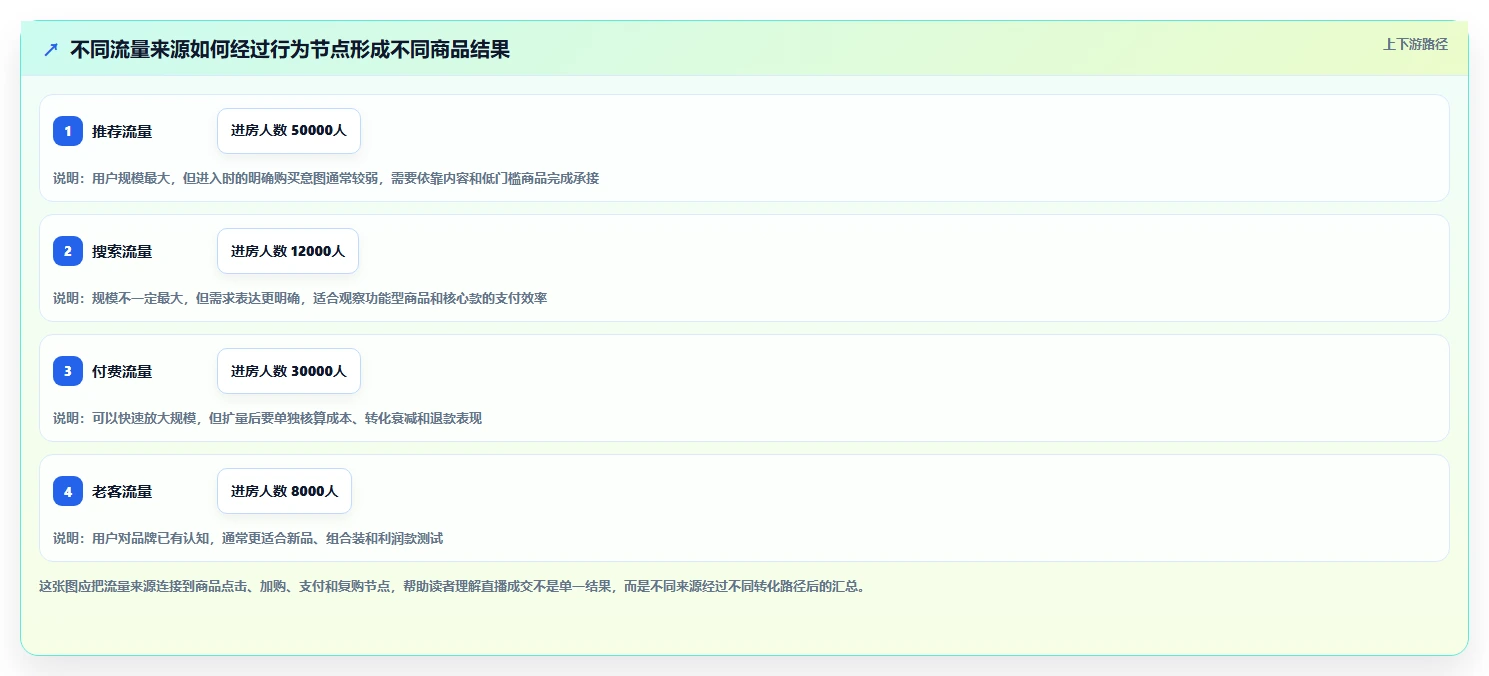Viewport: 1489px width, 676px height.
Task: Click the arrow icon beside the title
Action: 51,50
